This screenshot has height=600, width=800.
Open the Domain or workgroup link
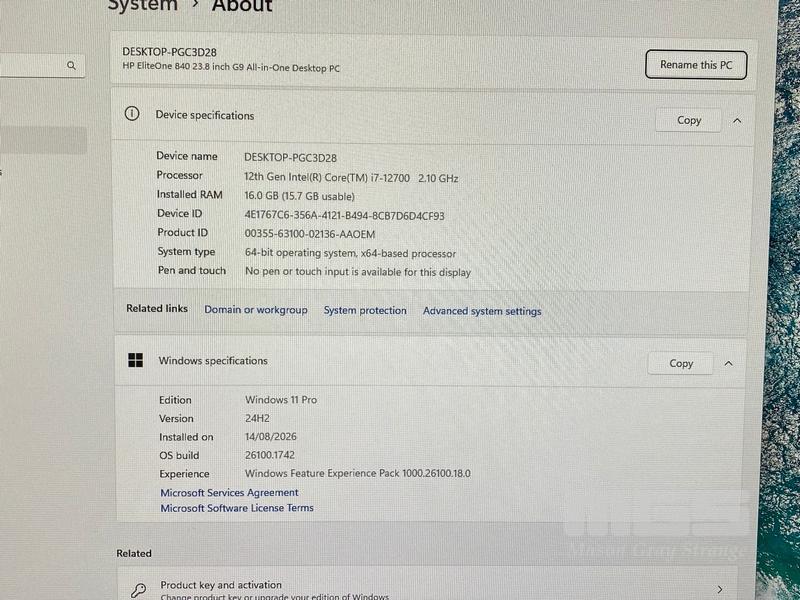coord(256,310)
